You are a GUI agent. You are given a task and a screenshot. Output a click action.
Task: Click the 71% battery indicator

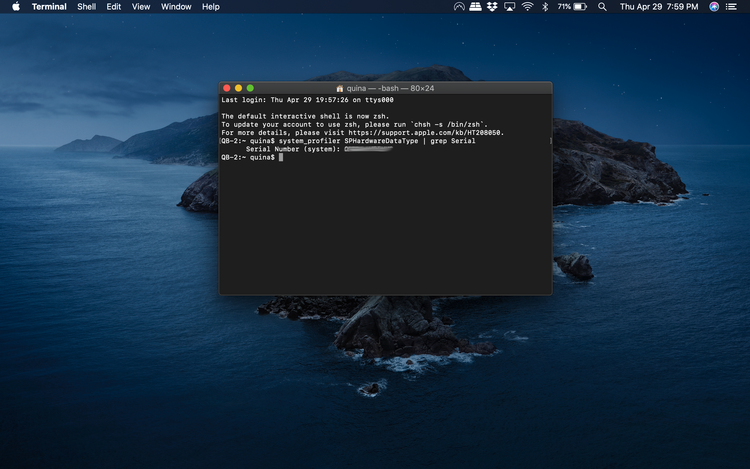(572, 7)
